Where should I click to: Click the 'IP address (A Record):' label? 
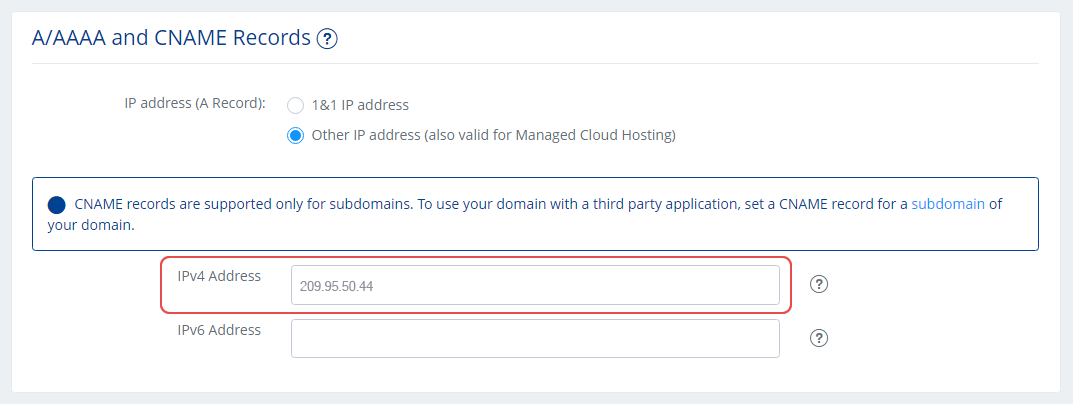194,103
